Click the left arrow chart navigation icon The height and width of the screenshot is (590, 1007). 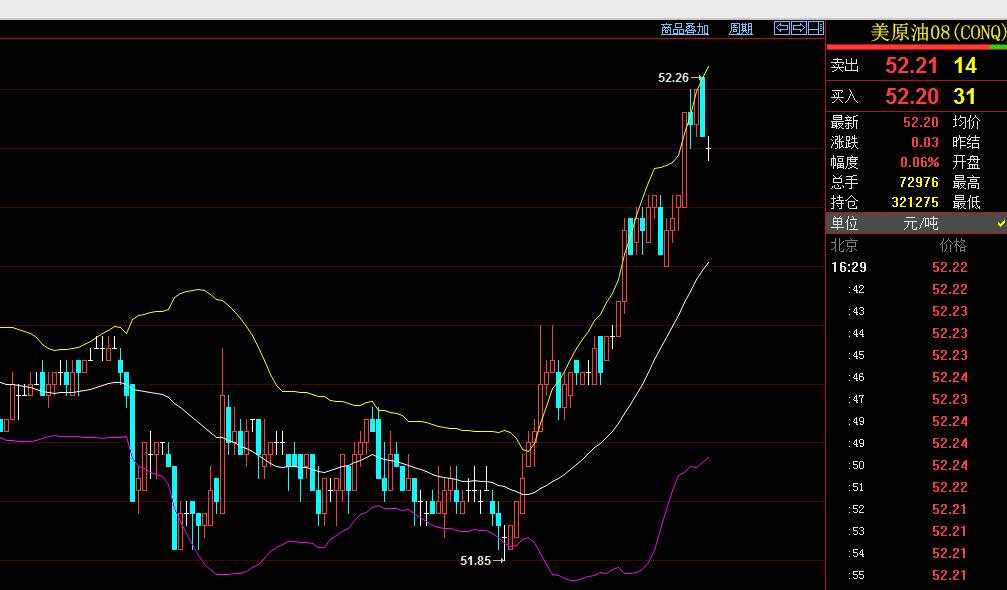(782, 28)
